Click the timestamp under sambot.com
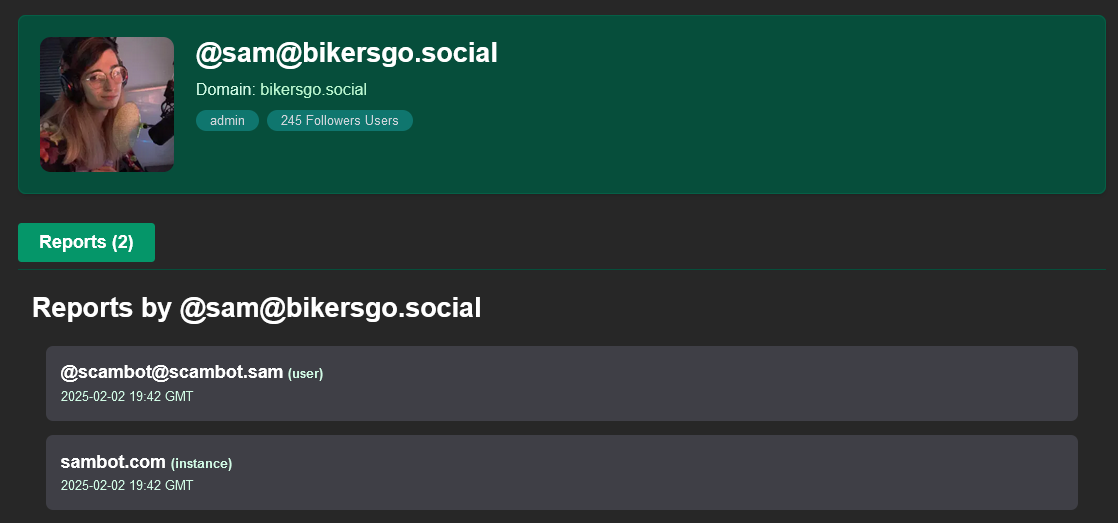Viewport: 1118px width, 523px height. [x=126, y=485]
